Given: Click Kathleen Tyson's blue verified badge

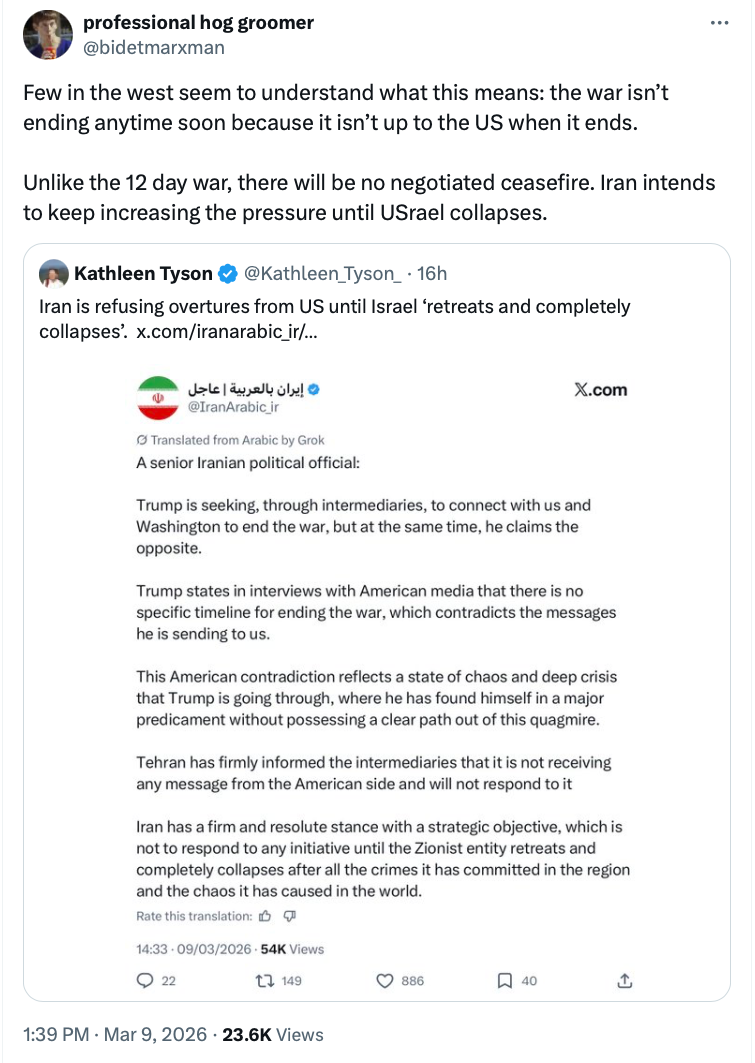Looking at the screenshot, I should tap(228, 274).
